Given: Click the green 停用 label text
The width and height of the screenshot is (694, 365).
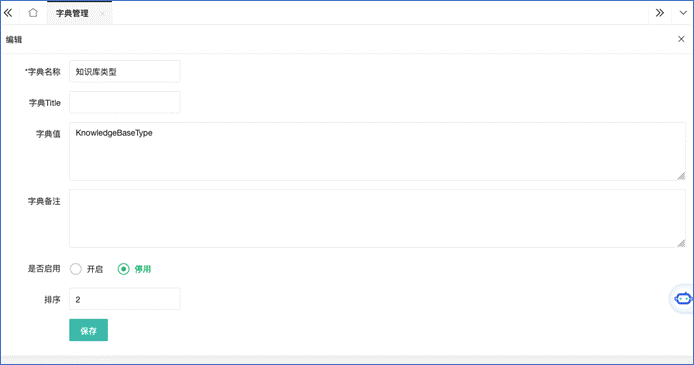Looking at the screenshot, I should click(x=143, y=269).
